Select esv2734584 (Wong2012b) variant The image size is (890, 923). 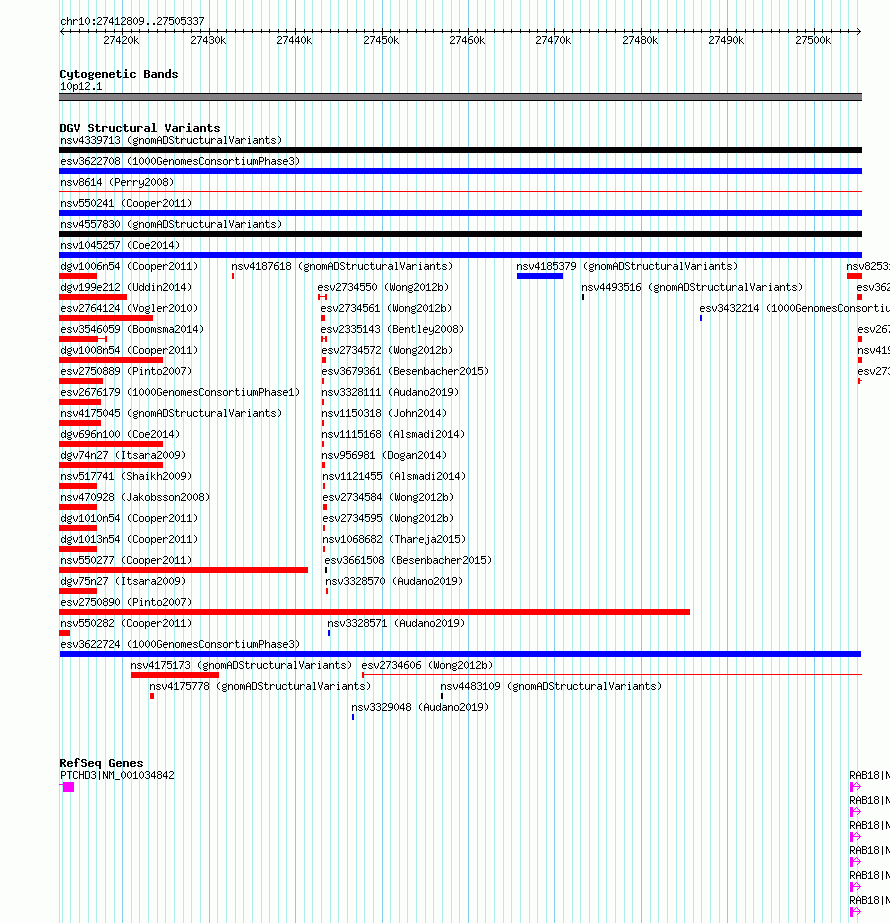(388, 497)
